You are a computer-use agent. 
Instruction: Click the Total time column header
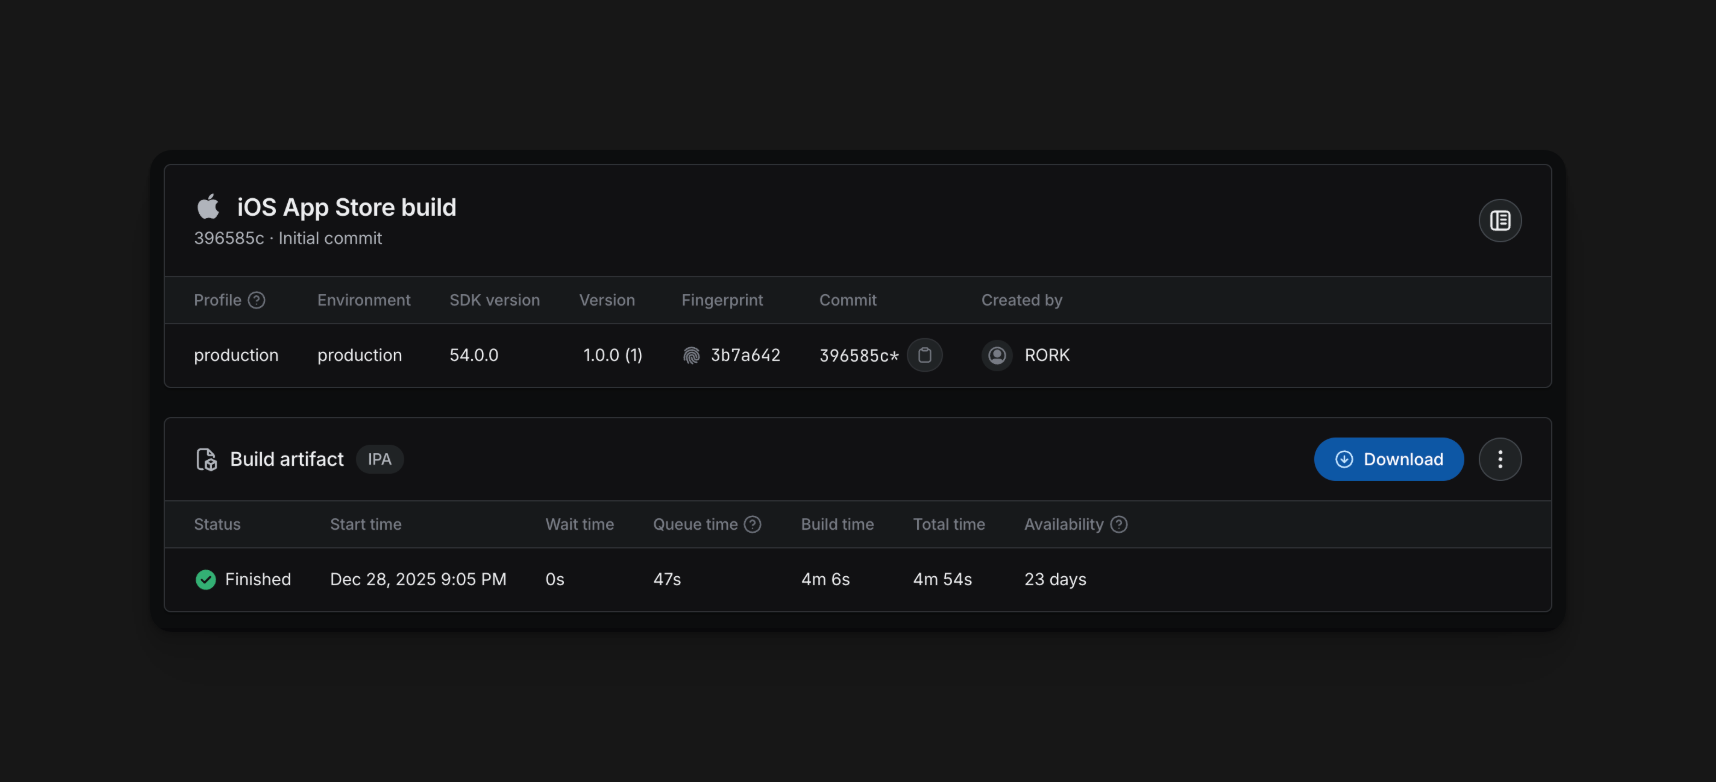click(x=949, y=524)
